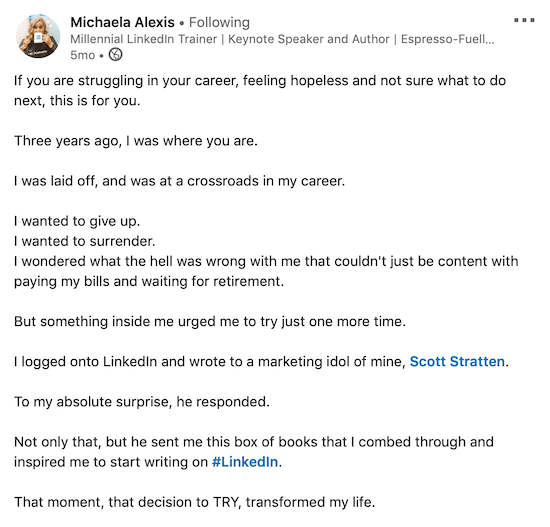Follow the #LinkedIn hashtag link
Image resolution: width=550 pixels, height=527 pixels.
(x=245, y=462)
